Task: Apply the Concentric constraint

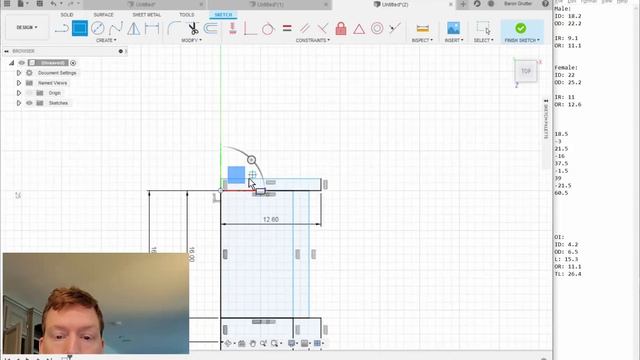Action: (377, 29)
